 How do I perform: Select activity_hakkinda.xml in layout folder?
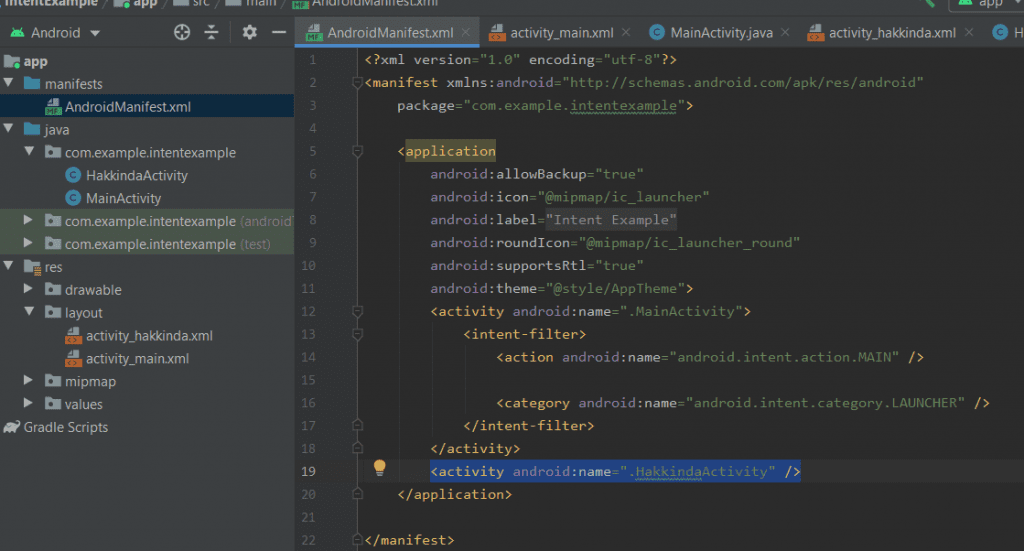149,336
